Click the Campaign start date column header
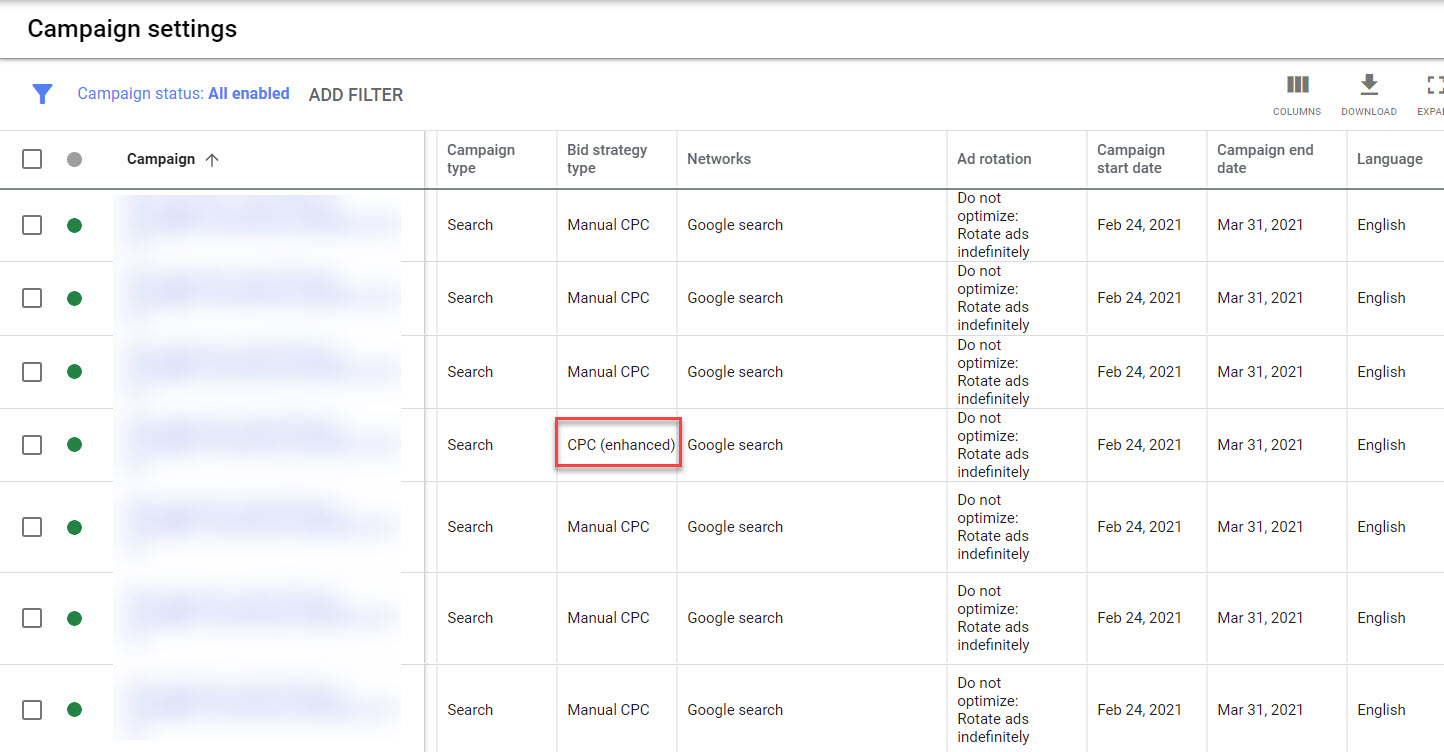1444x752 pixels. (x=1130, y=159)
